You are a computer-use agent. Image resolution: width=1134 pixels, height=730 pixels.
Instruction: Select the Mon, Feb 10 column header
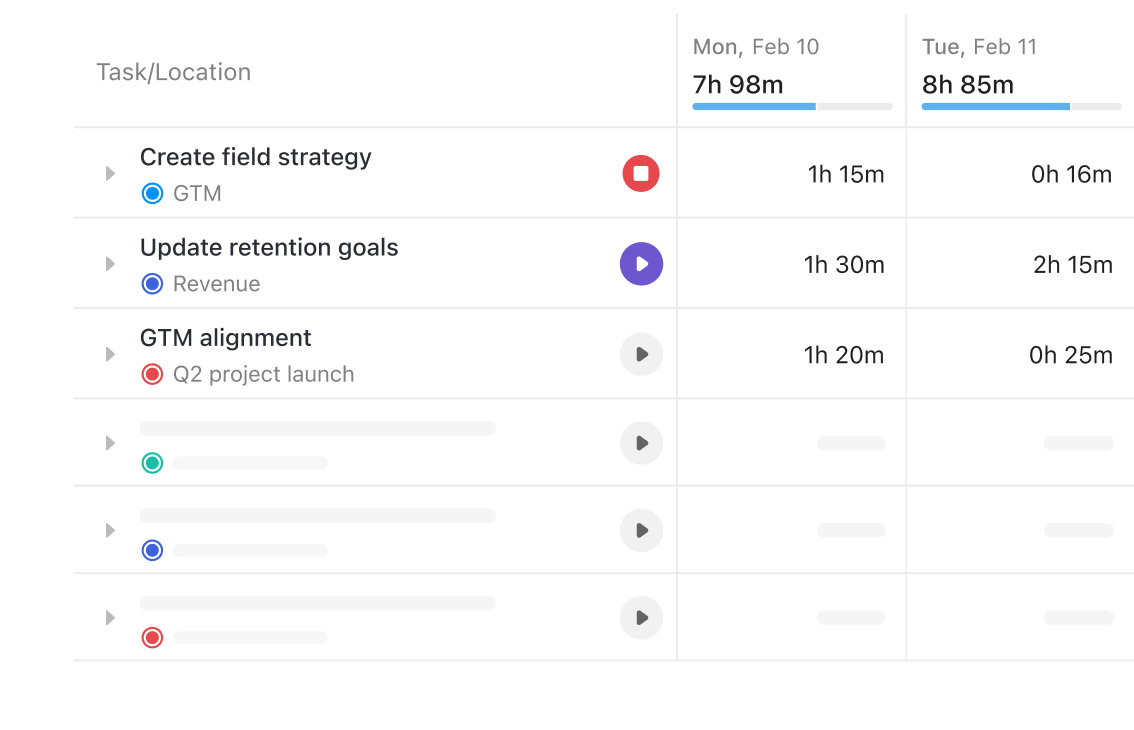(755, 47)
